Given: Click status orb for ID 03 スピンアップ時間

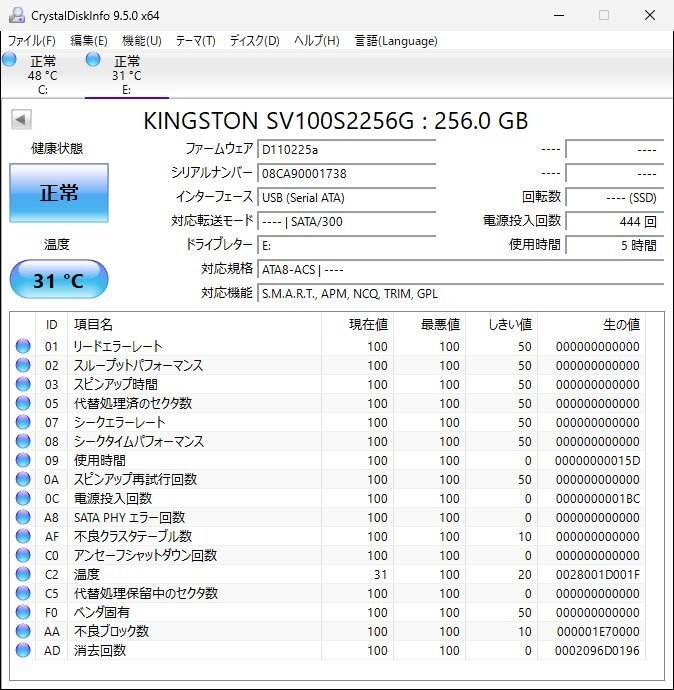Looking at the screenshot, I should 23,384.
